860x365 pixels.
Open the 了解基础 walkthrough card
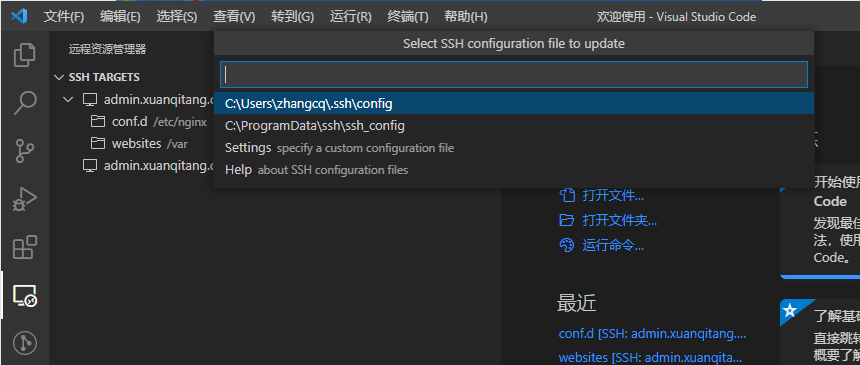coord(820,332)
